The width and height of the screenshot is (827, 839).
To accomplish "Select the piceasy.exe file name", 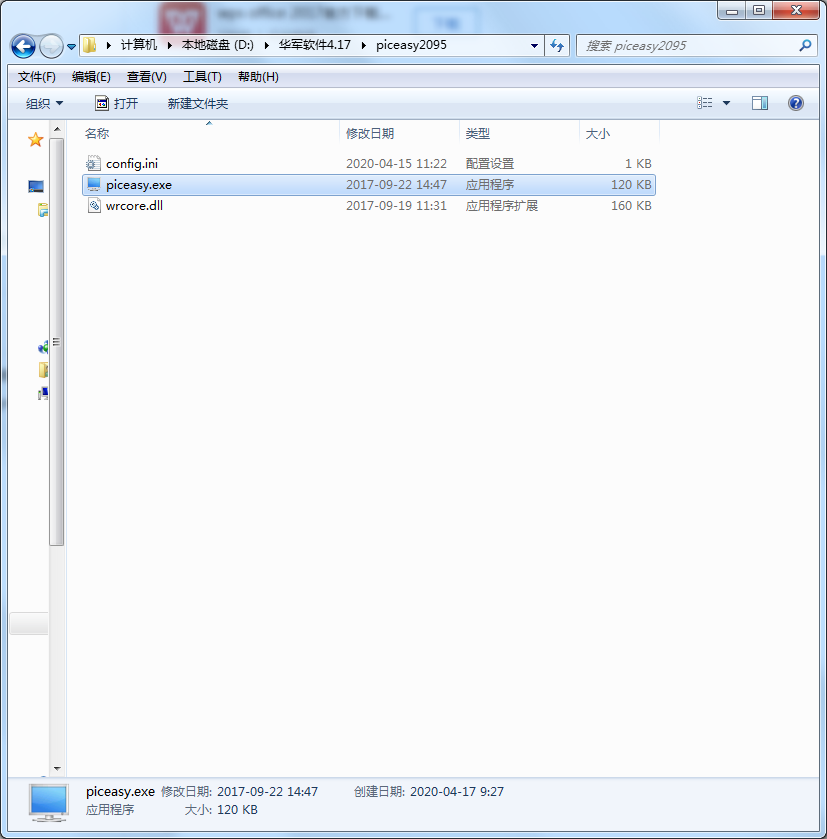I will tap(139, 185).
